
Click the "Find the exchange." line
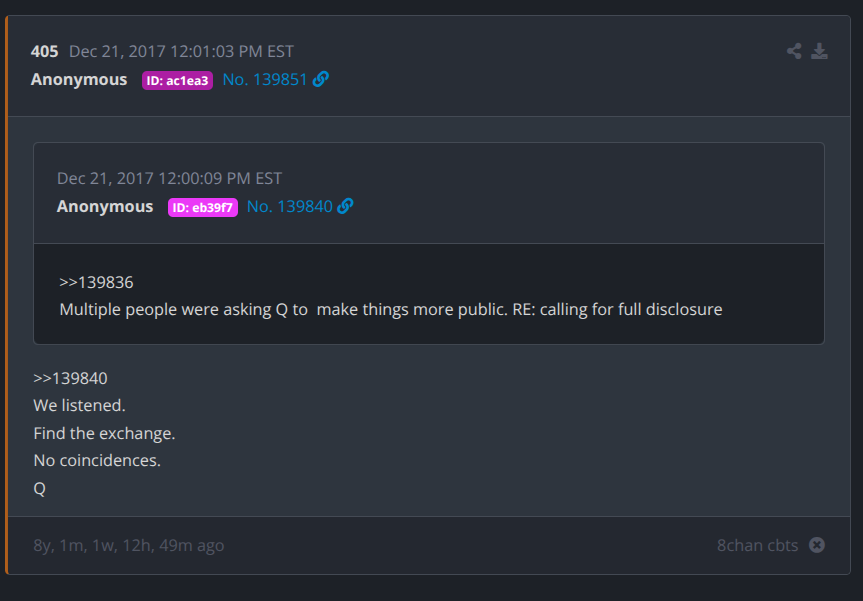[104, 434]
